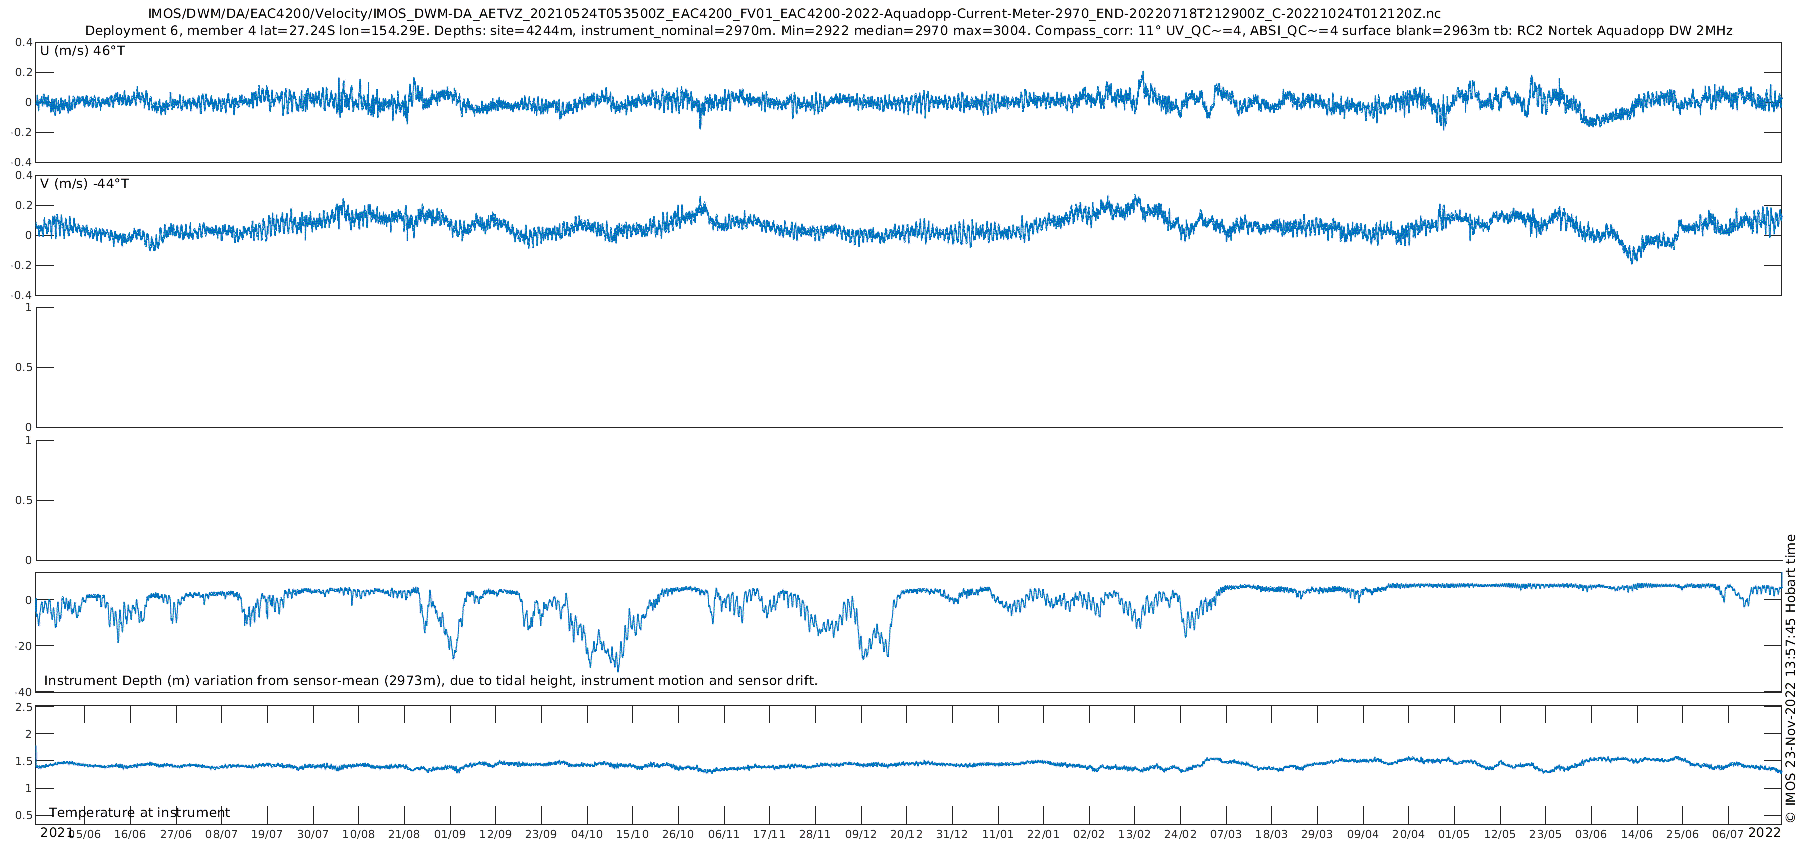The height and width of the screenshot is (850, 1800).
Task: Click the NetCDF file path title line
Action: point(794,13)
